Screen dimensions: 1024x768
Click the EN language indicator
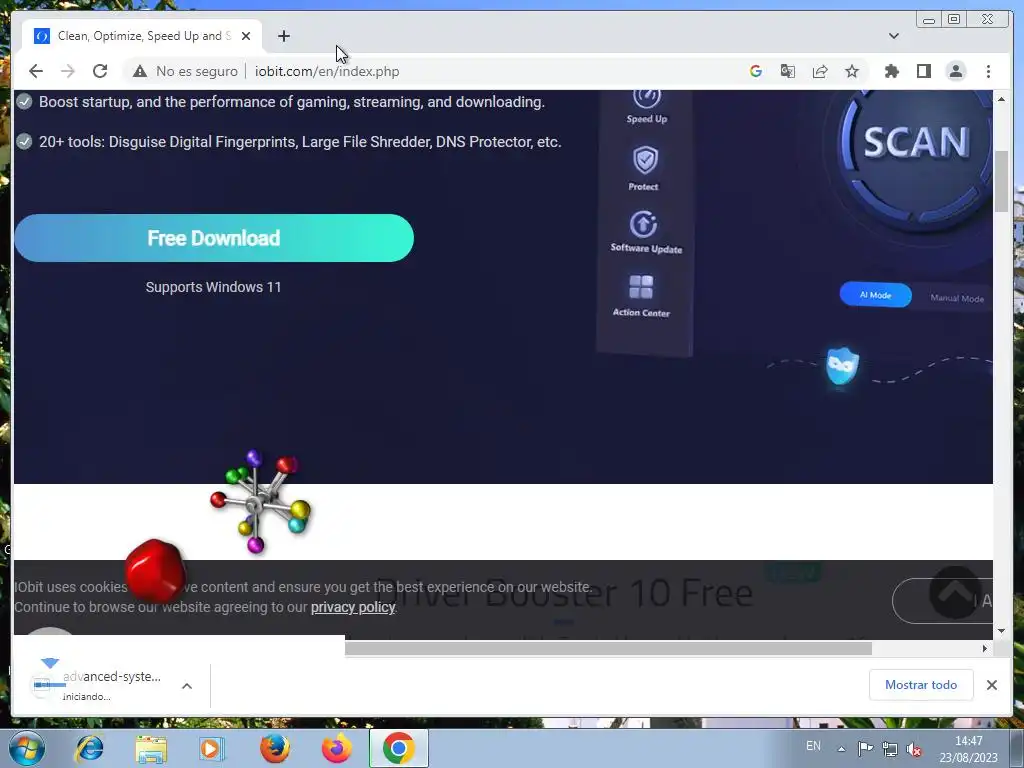pos(813,746)
